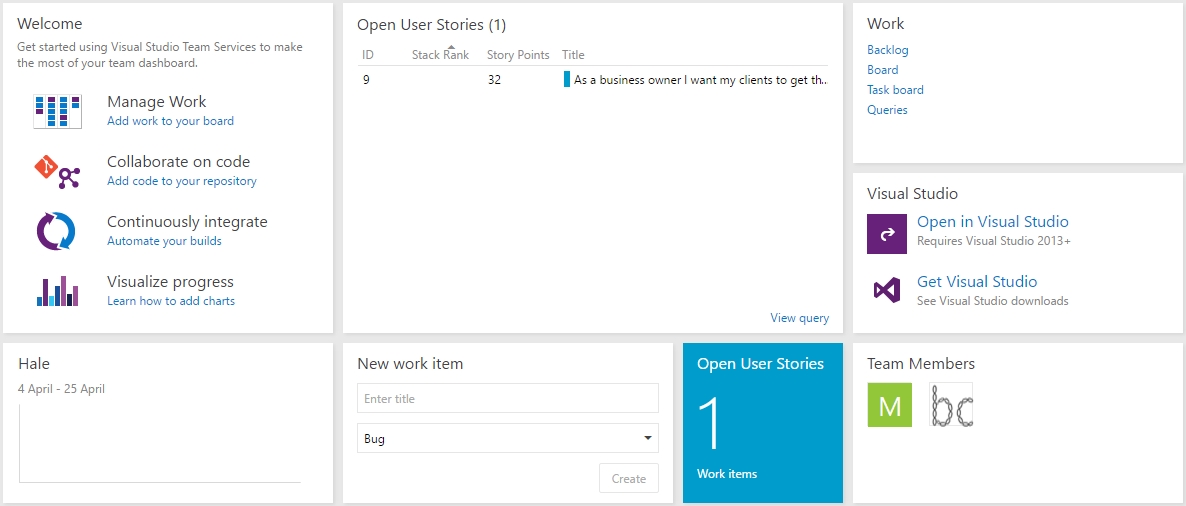The width and height of the screenshot is (1186, 506).
Task: Click the Team Members widget heading
Action: click(x=921, y=364)
